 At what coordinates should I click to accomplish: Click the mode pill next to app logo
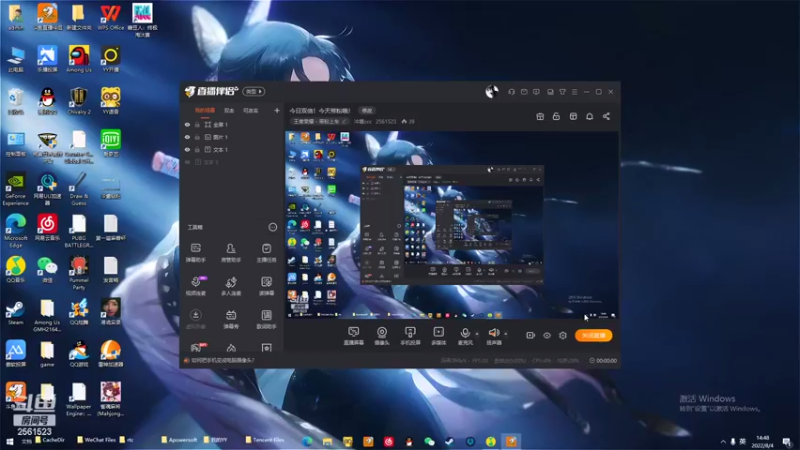[x=254, y=92]
